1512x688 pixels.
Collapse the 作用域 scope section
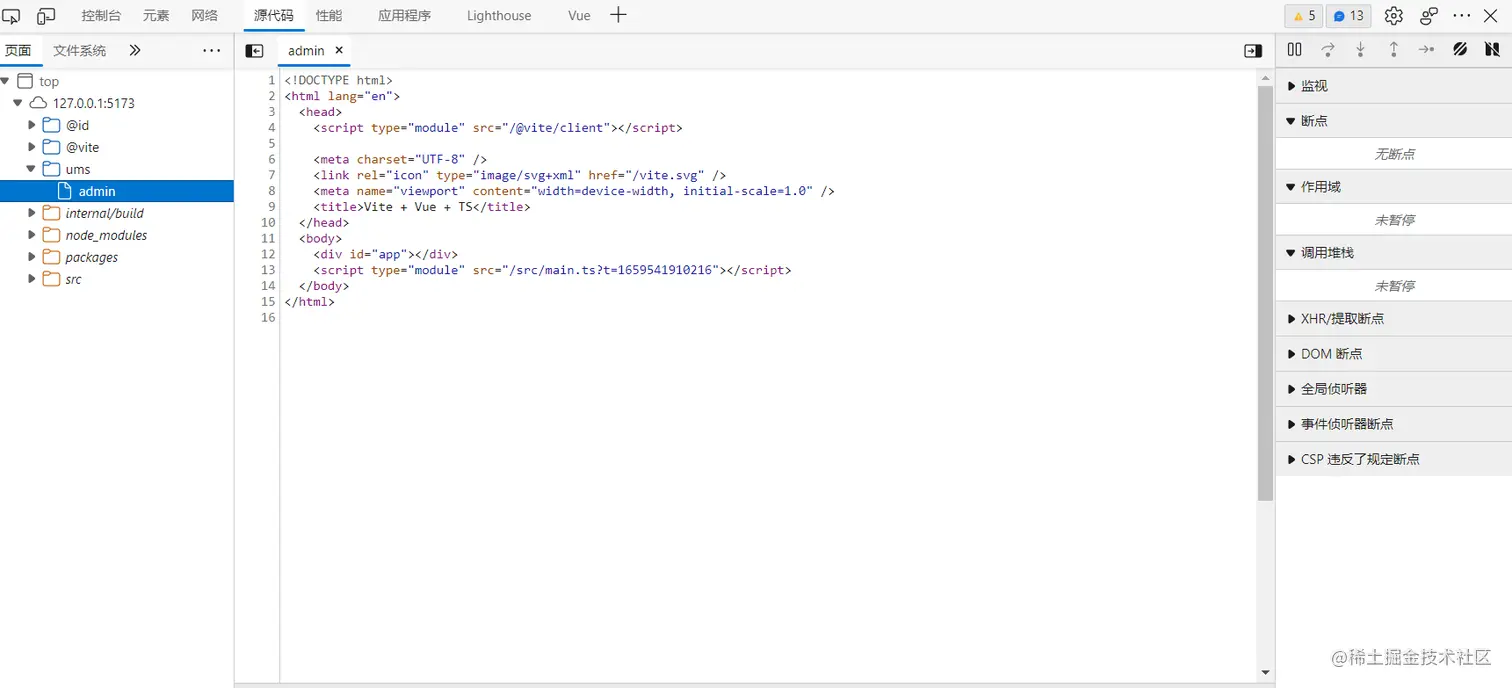point(1394,187)
